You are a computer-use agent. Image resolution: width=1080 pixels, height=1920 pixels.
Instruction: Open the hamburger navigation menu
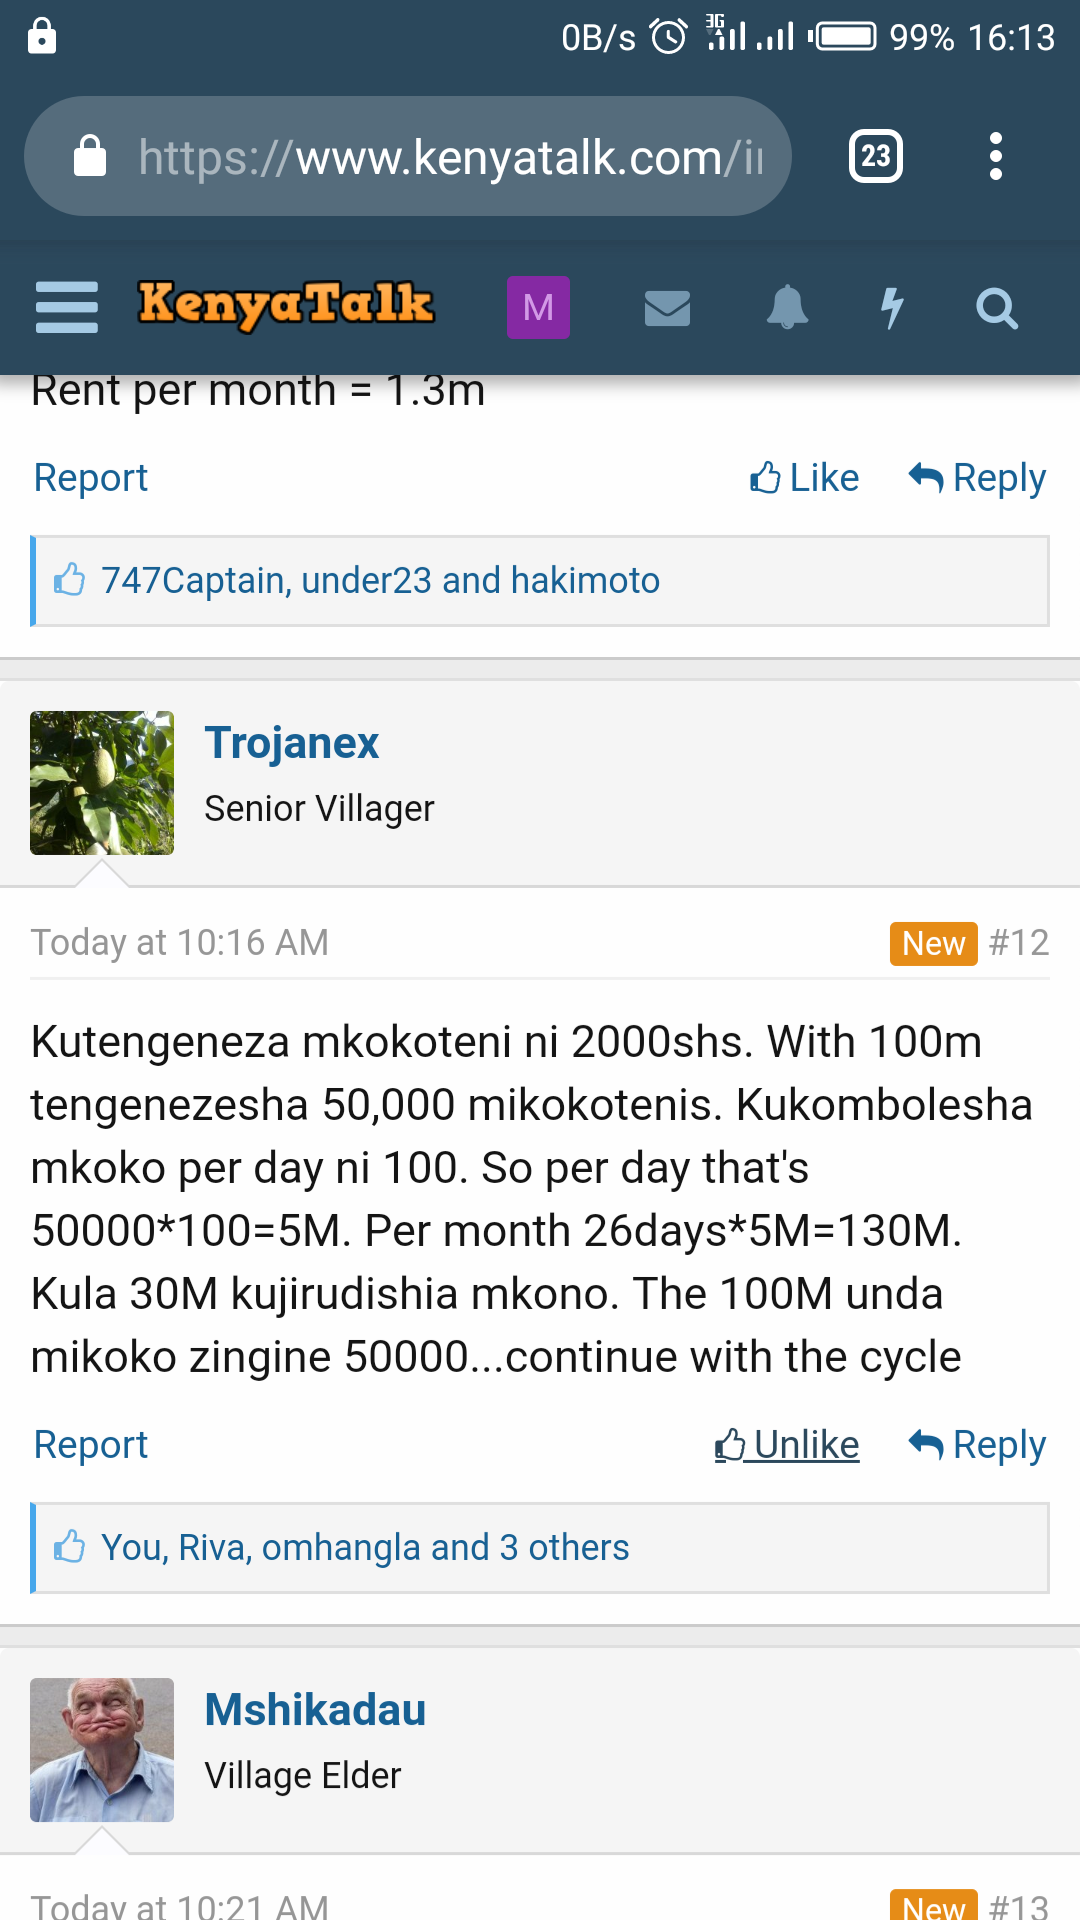click(x=66, y=307)
